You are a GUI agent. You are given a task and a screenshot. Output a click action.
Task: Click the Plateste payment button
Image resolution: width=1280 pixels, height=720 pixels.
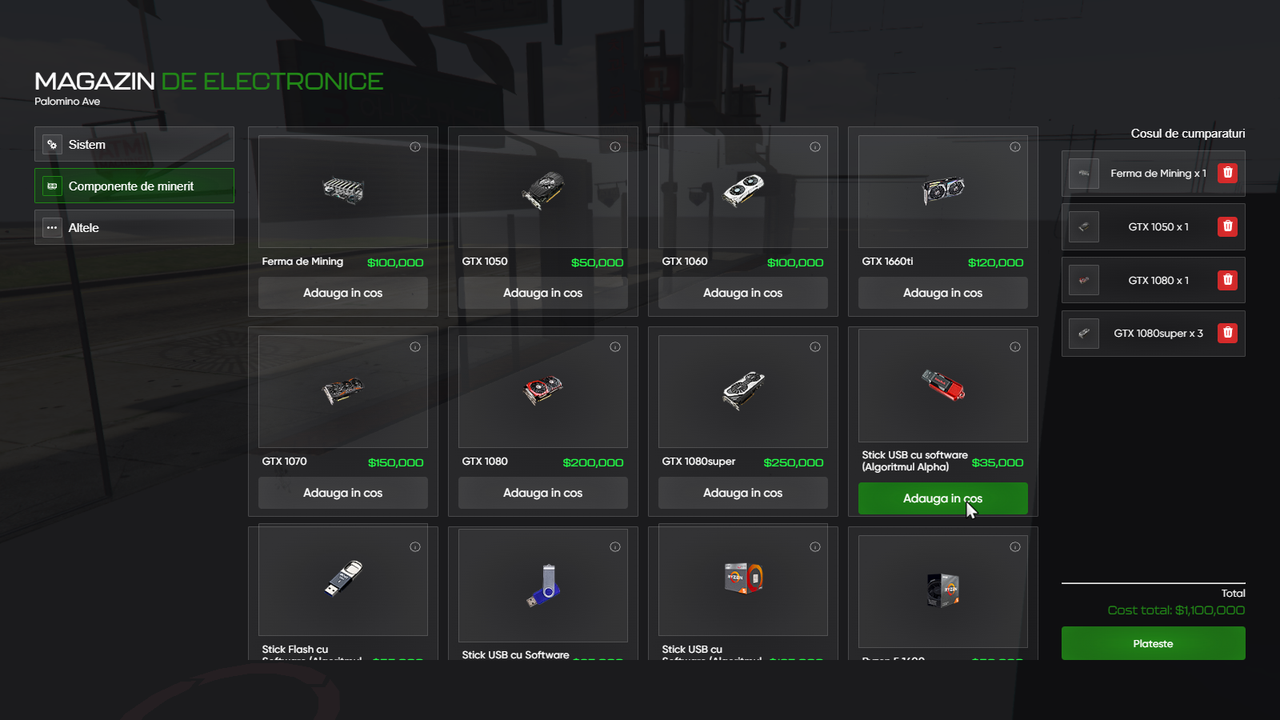click(1153, 643)
